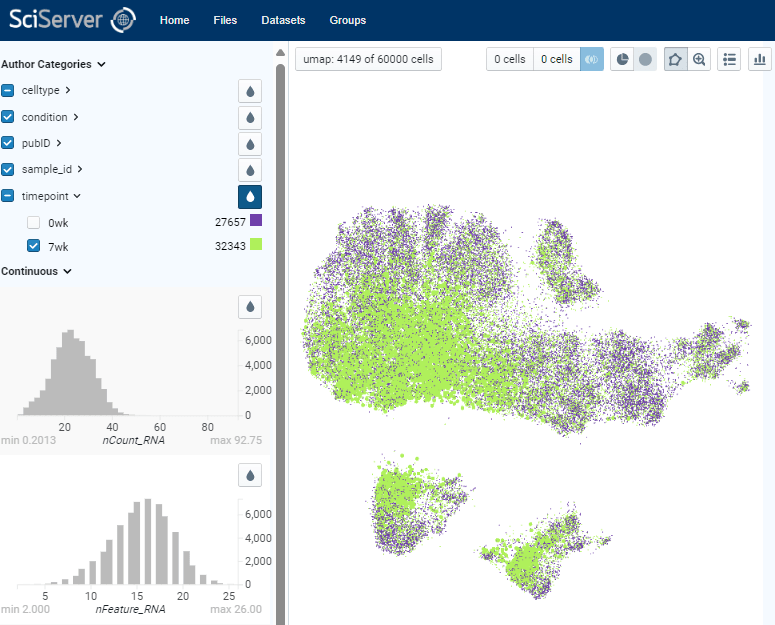Expand the celltype category chevron
Viewport: 775px width, 625px height.
pyautogui.click(x=68, y=90)
